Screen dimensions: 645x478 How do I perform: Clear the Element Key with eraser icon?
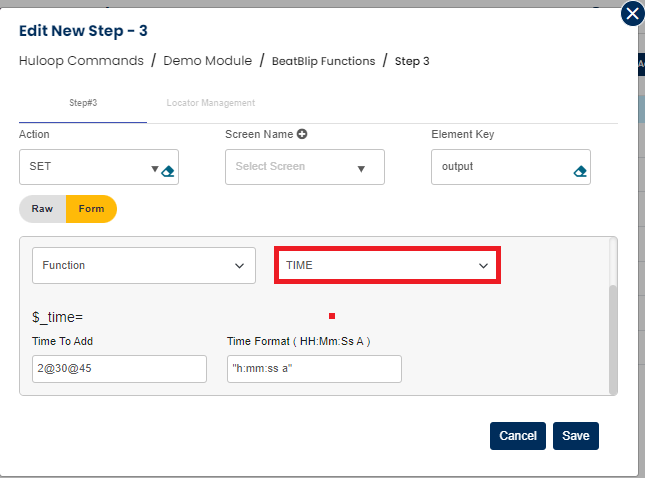click(x=580, y=171)
